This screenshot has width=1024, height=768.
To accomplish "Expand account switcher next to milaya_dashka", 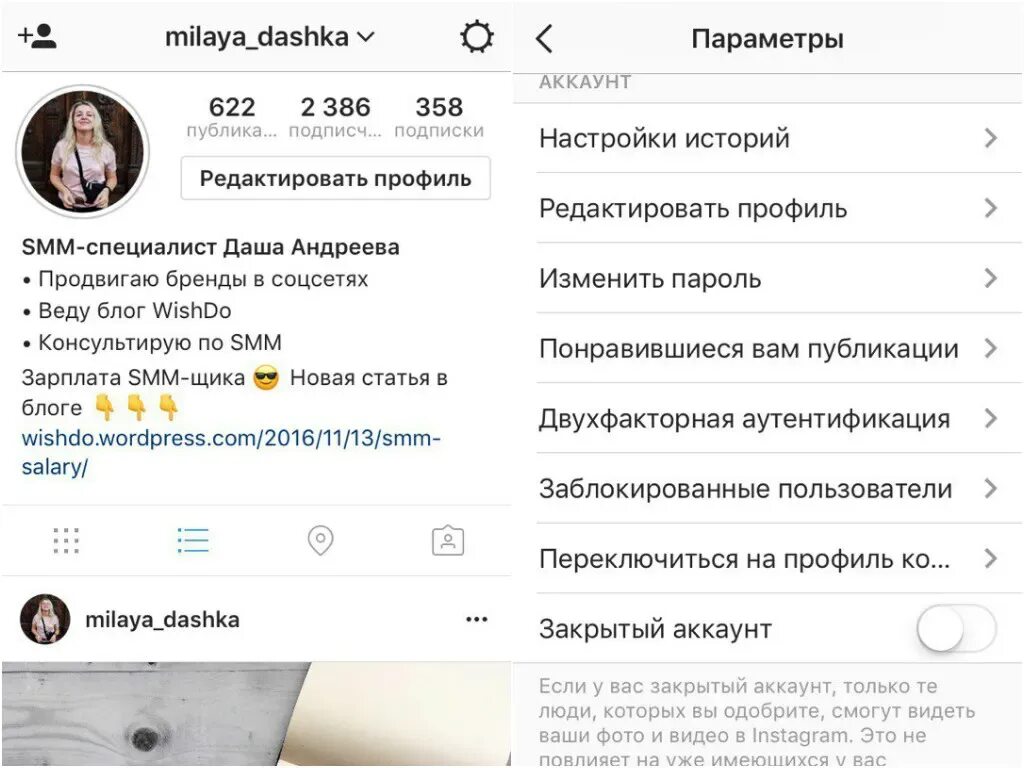I will pyautogui.click(x=367, y=37).
